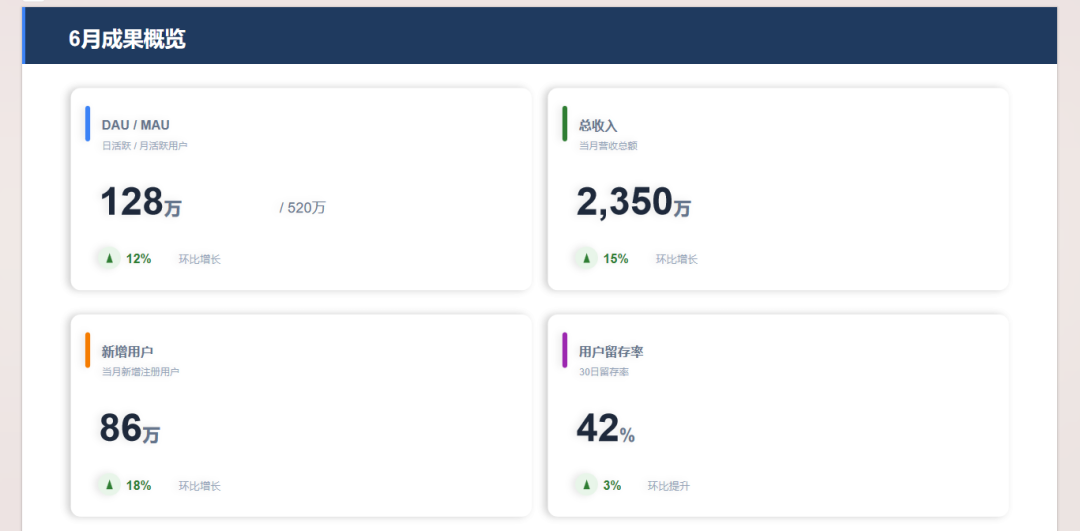Click the orange accent bar on 新增用户 card
The image size is (1080, 531).
click(x=87, y=350)
